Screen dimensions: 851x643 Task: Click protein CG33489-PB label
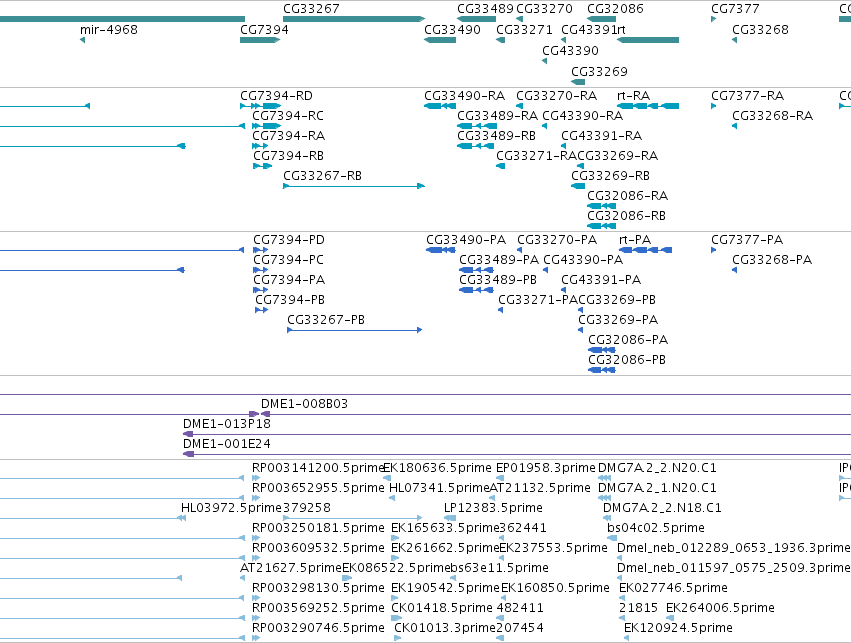pos(498,281)
